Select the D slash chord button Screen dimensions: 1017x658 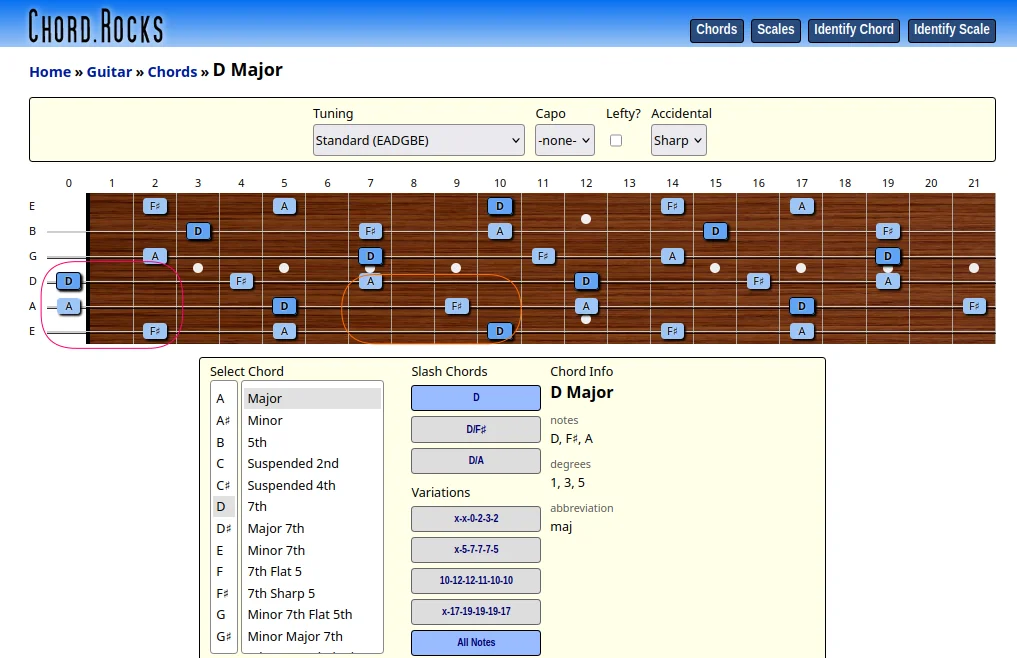pyautogui.click(x=476, y=398)
